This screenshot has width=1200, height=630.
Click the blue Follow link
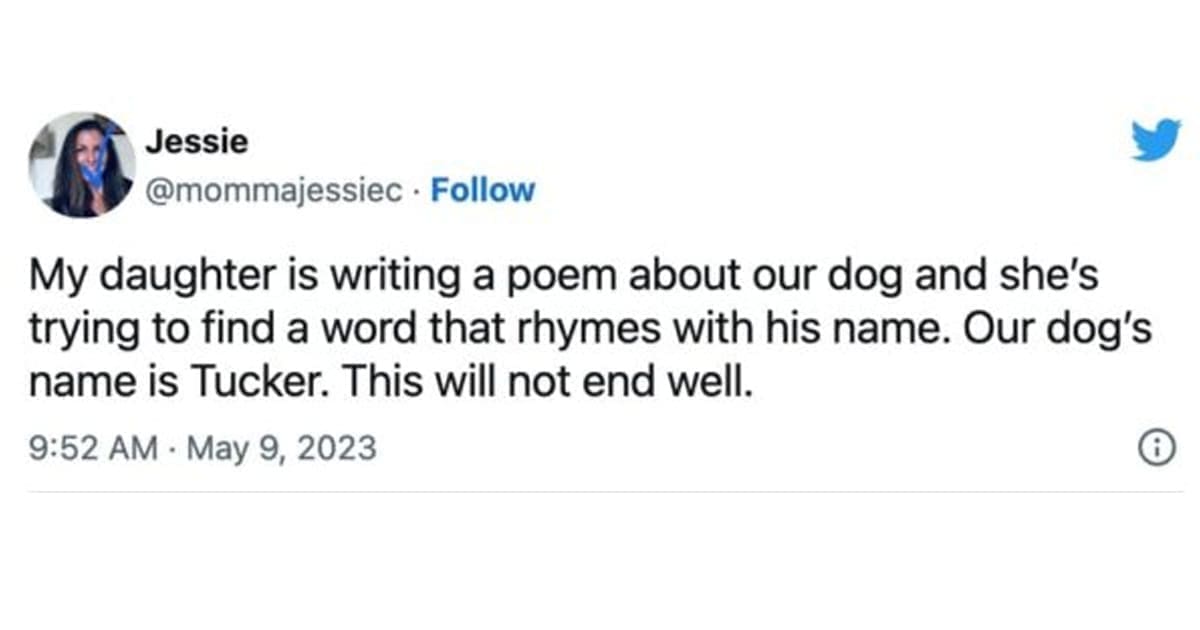click(484, 189)
